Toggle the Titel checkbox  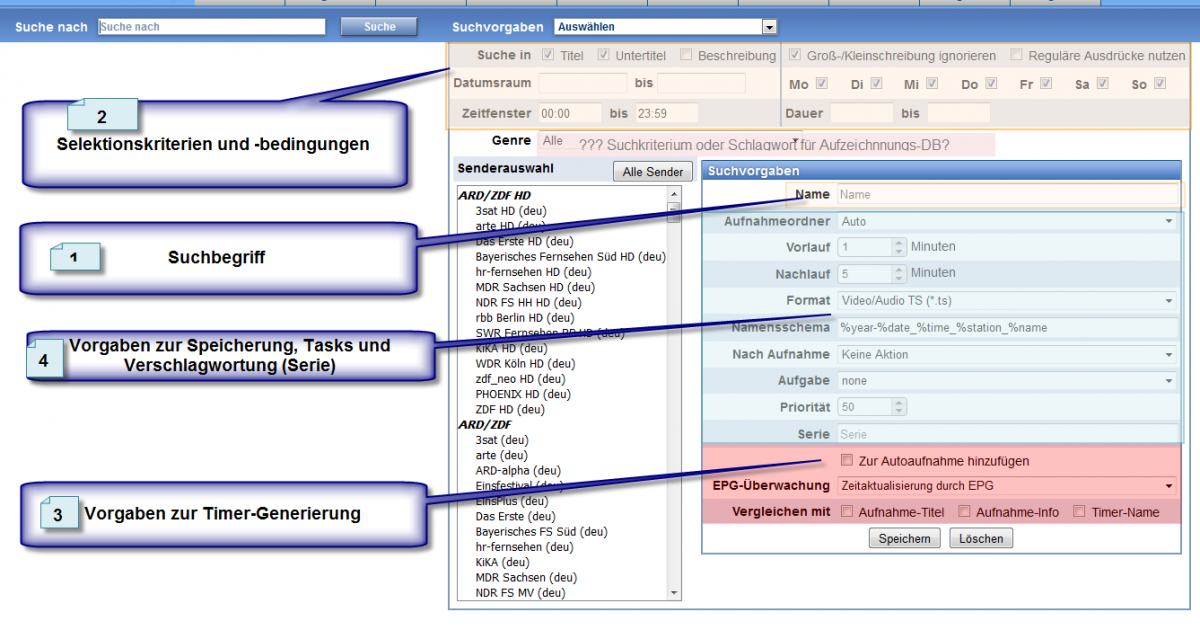(x=548, y=55)
